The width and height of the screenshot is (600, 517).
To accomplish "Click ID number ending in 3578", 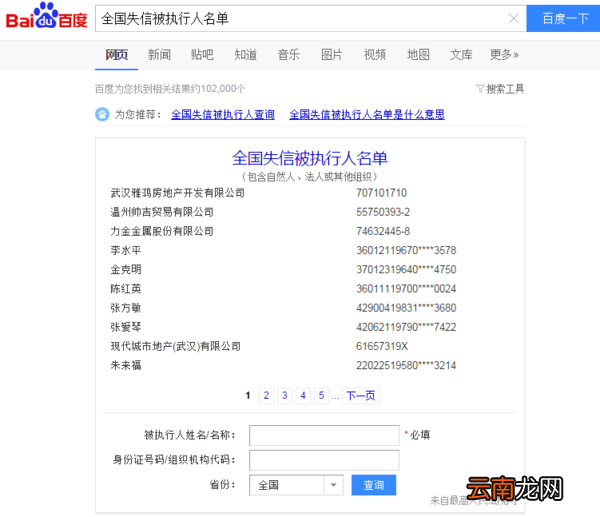I will (x=406, y=250).
